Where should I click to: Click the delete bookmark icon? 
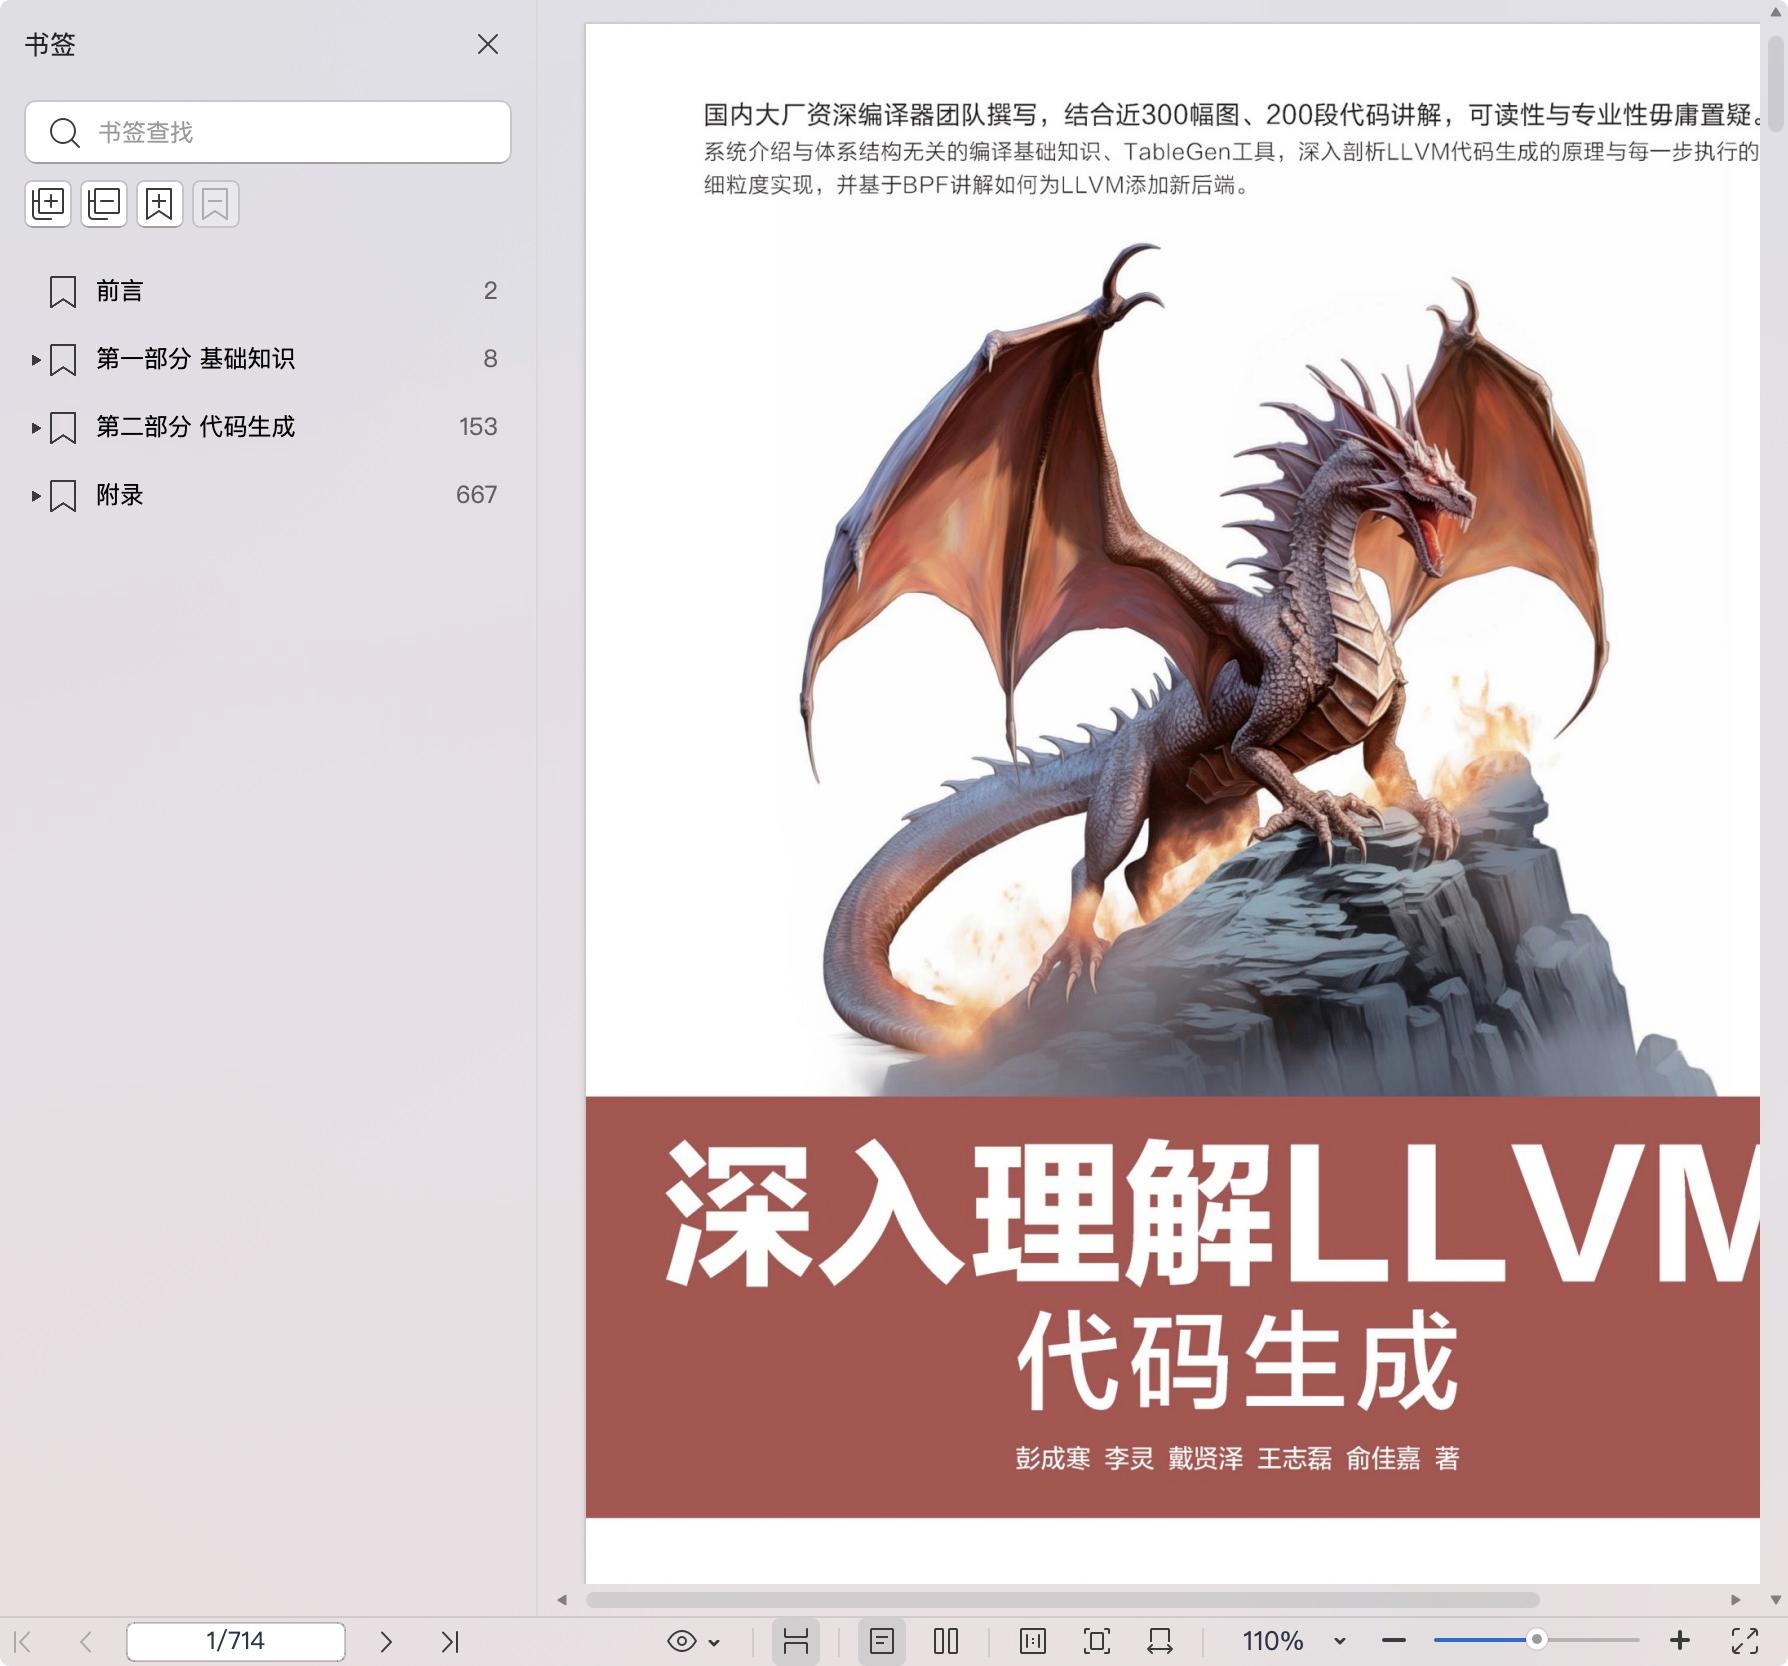216,204
